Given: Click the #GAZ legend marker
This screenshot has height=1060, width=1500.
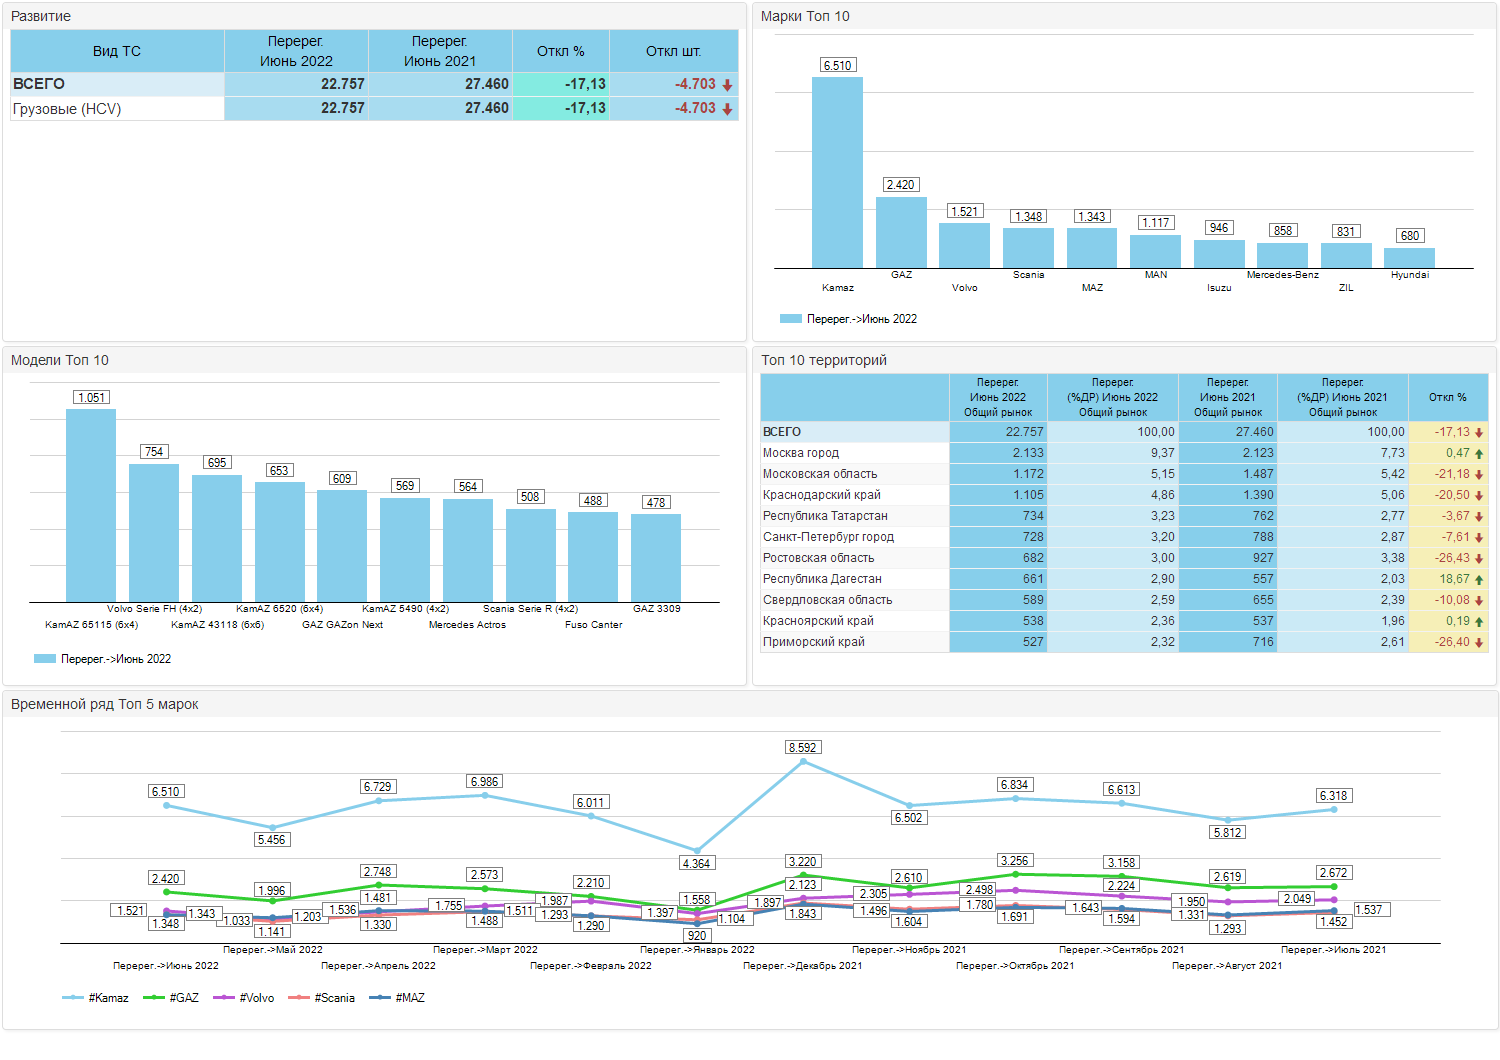Looking at the screenshot, I should click(154, 998).
